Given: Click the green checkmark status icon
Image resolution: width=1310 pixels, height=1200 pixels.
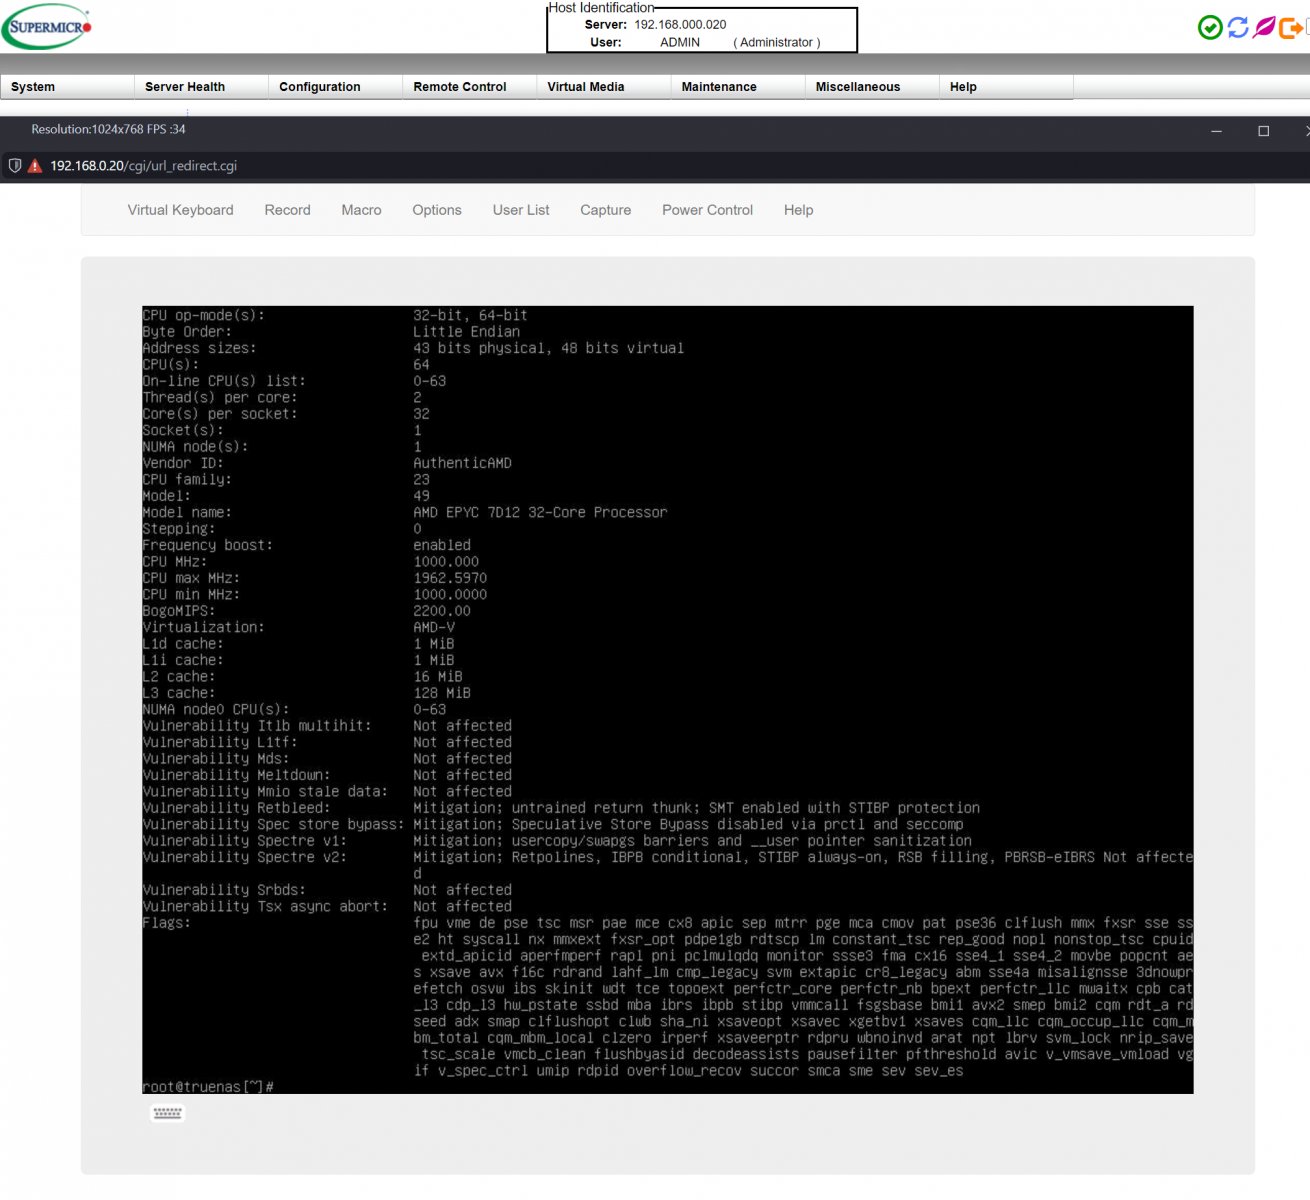Looking at the screenshot, I should coord(1210,28).
